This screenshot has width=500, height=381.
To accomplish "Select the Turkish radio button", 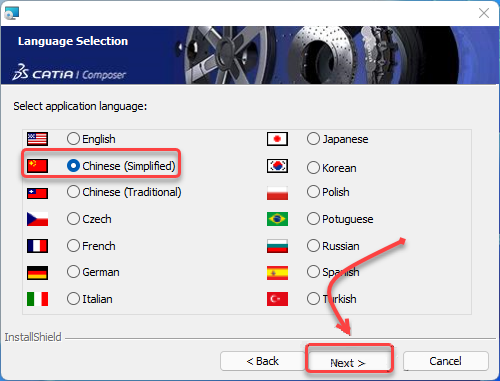I will click(313, 299).
